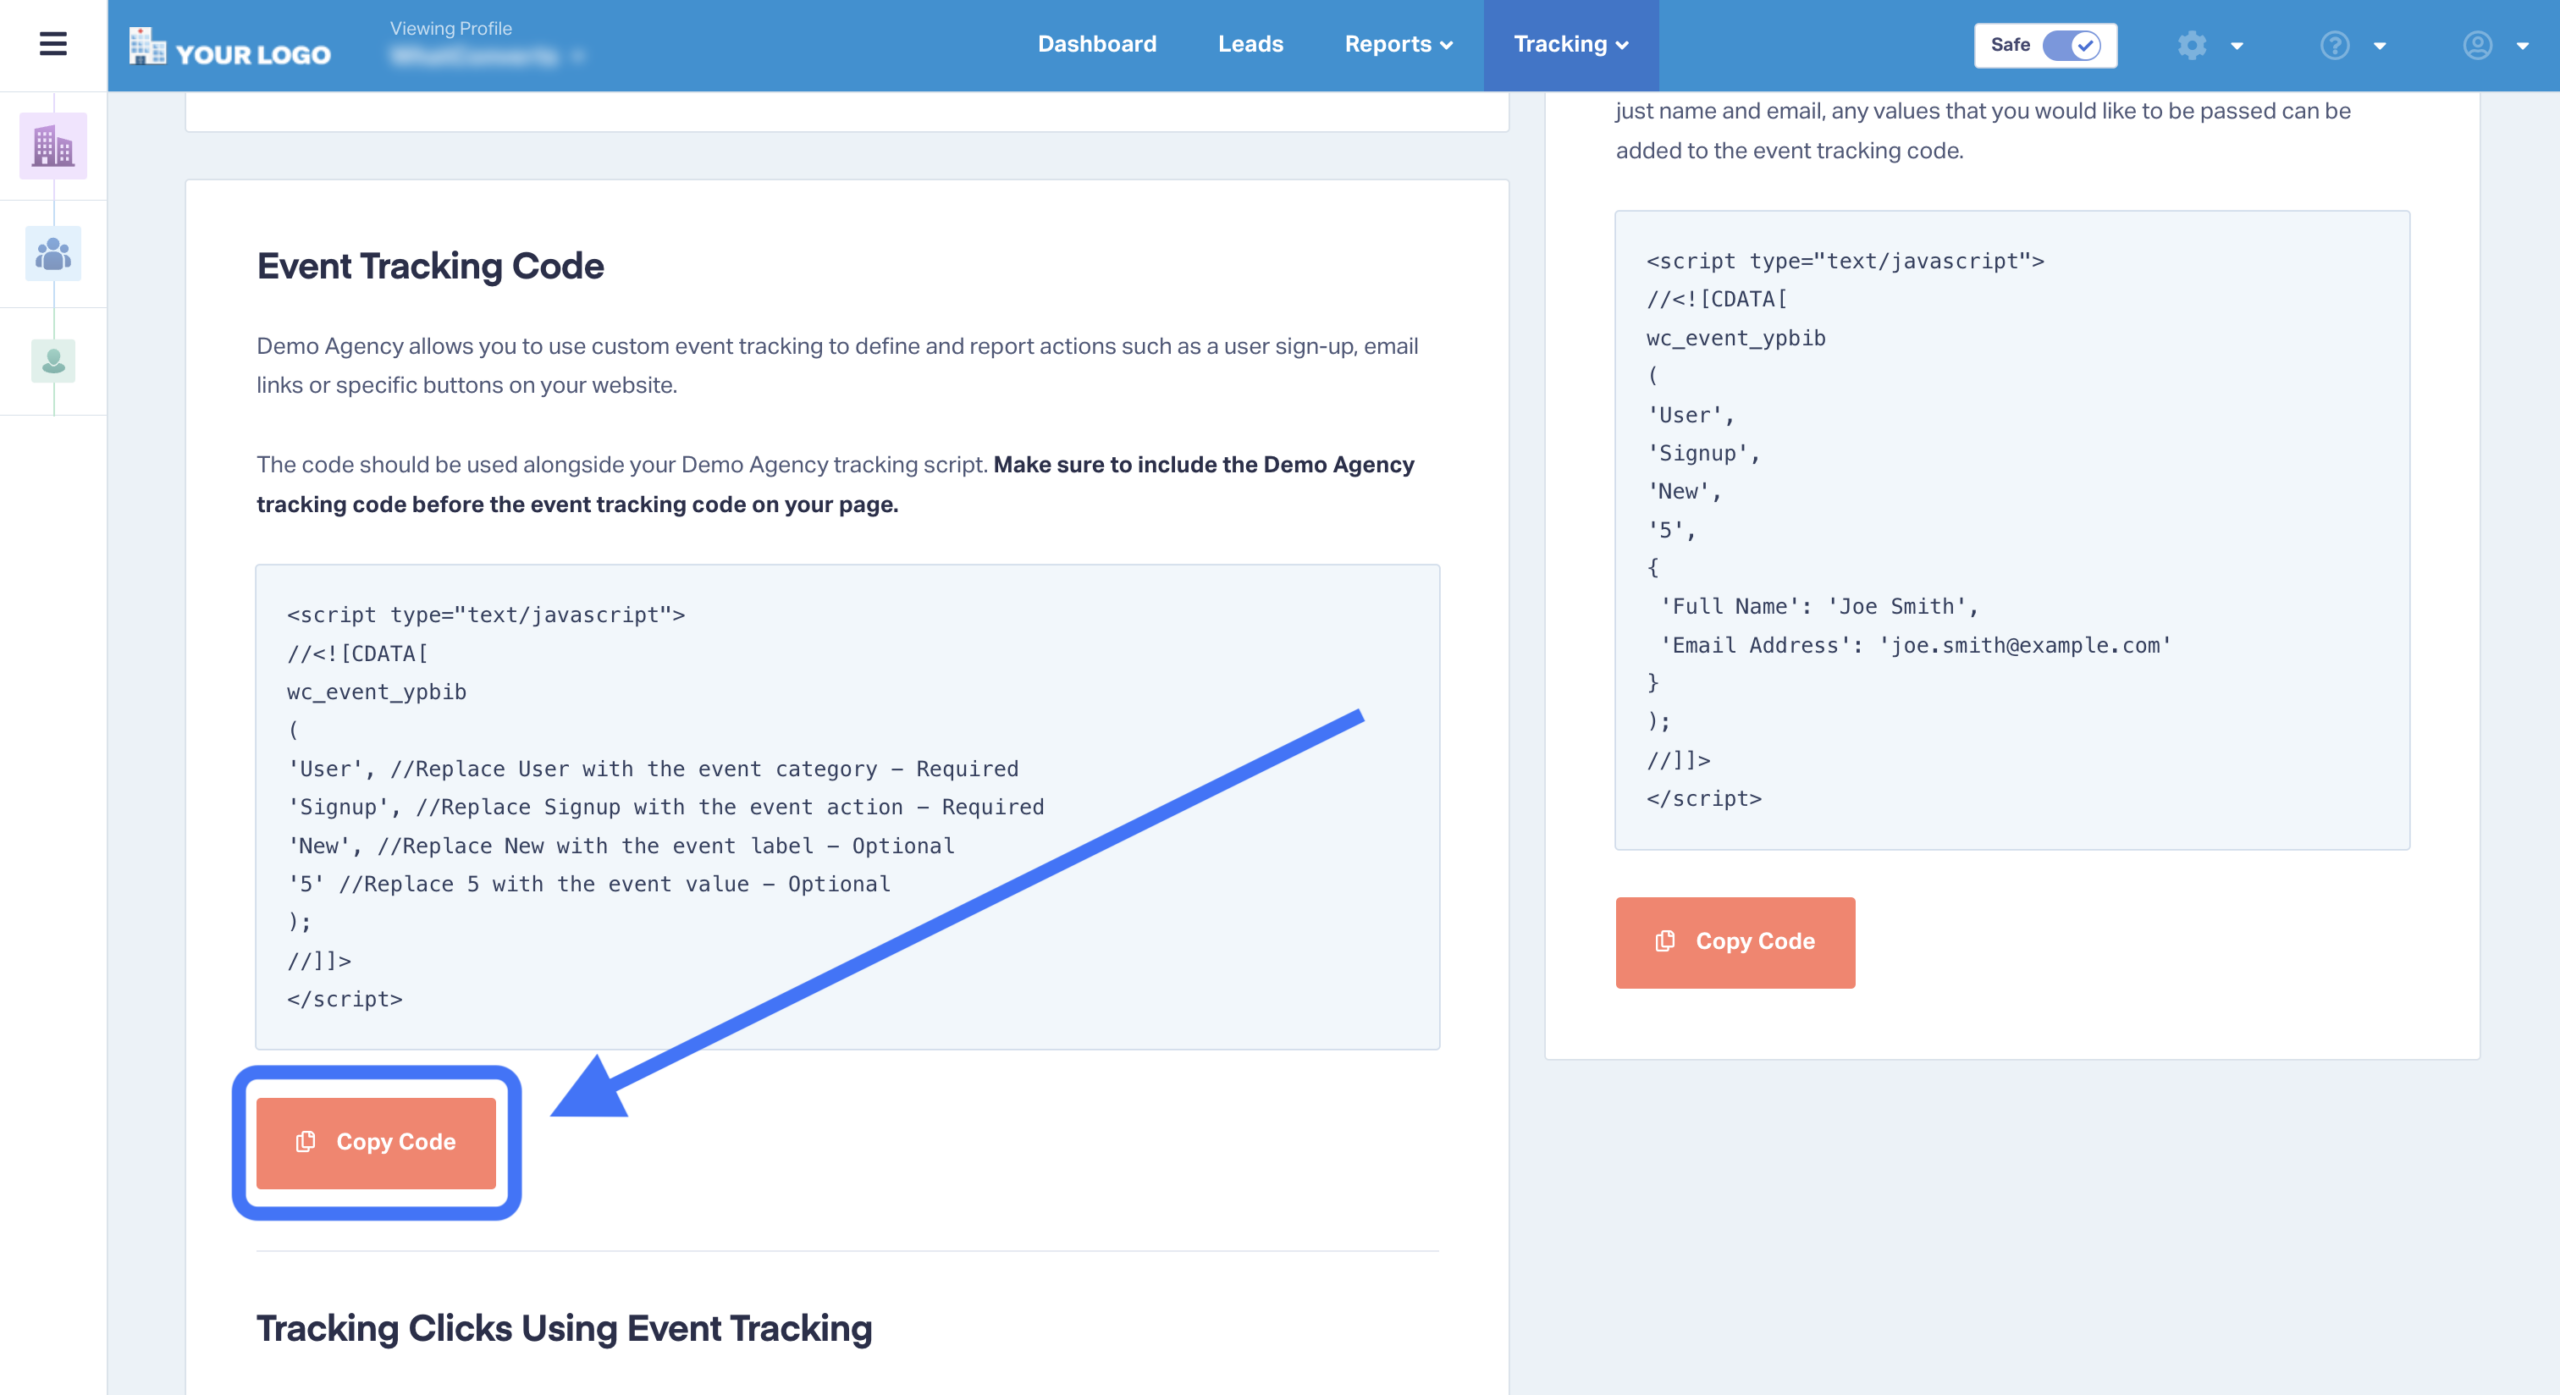Screen dimensions: 2560x1395
Task: Go to the Dashboard menu item
Action: click(1097, 44)
